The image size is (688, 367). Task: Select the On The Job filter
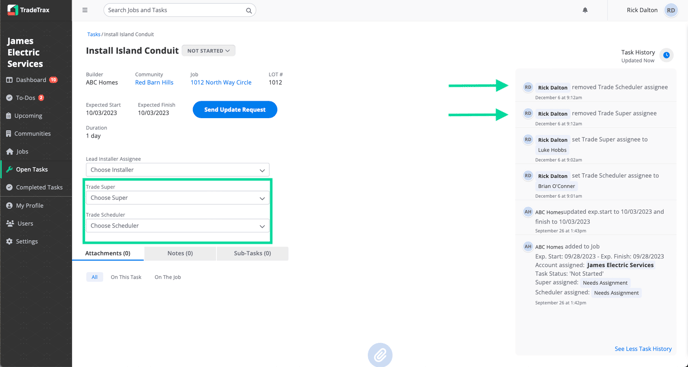168,277
